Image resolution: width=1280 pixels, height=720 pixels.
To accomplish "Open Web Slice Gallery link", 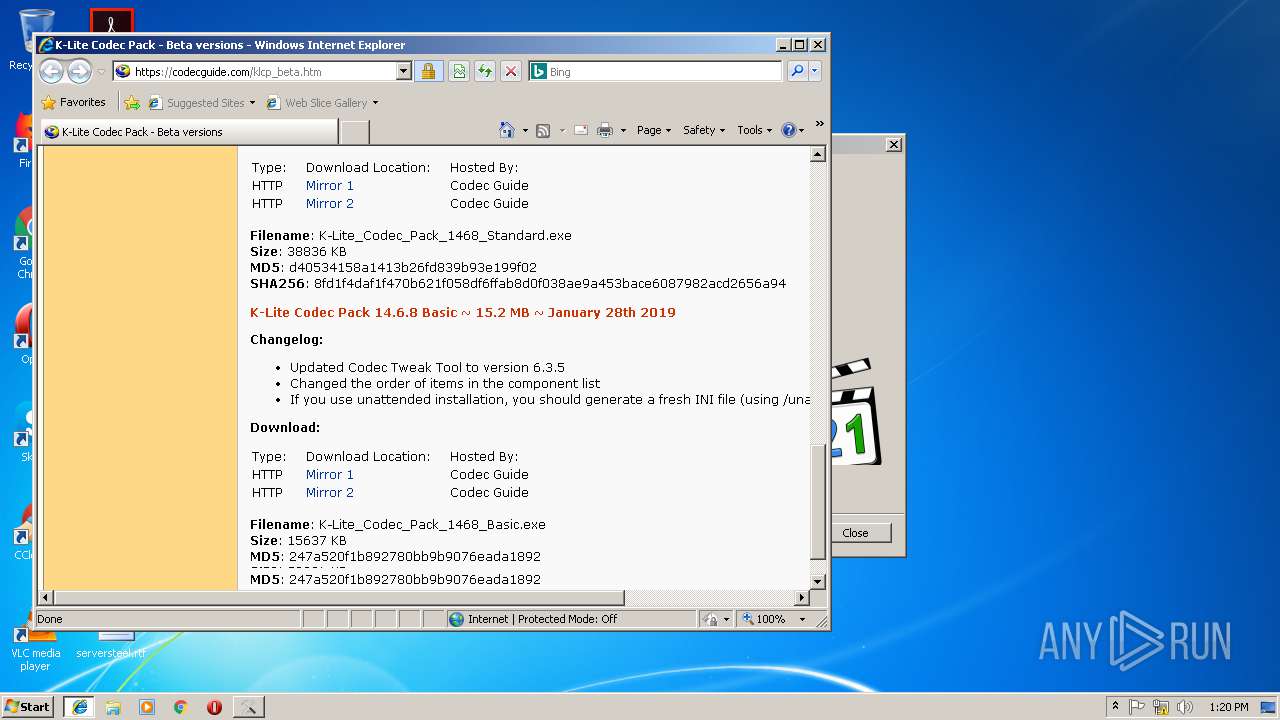I will point(322,102).
